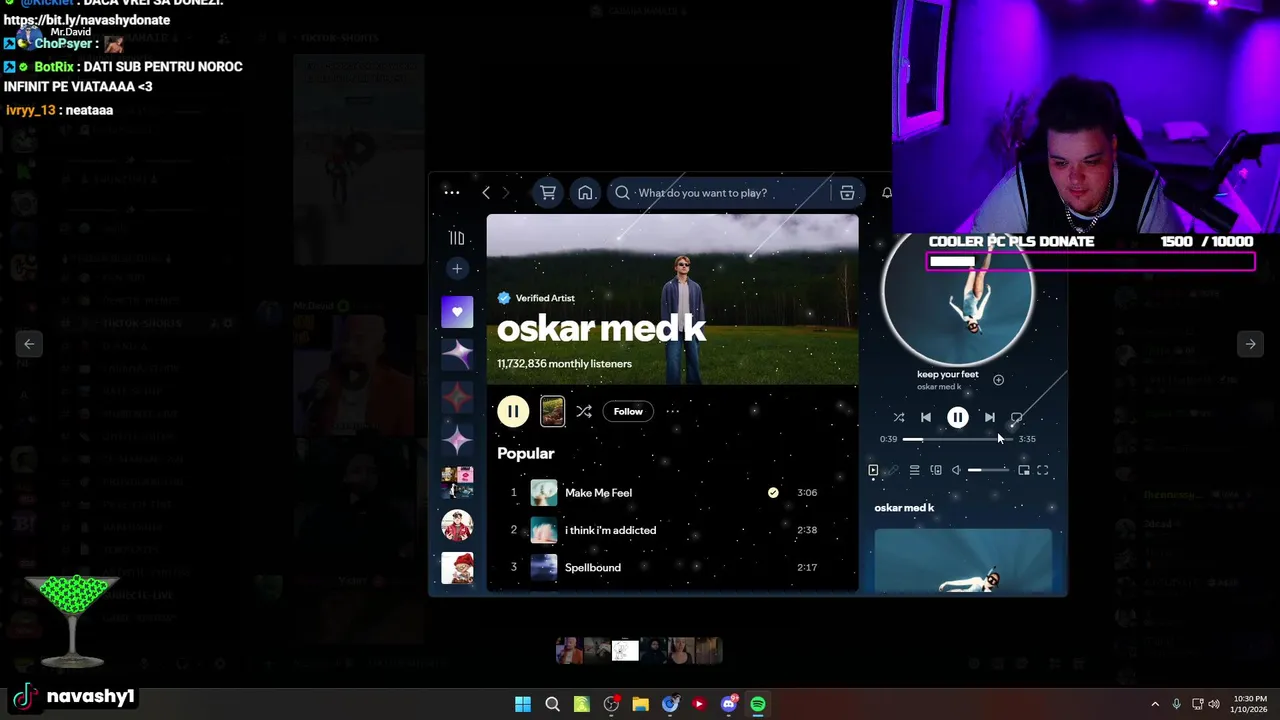Toggle shuffle on the artist page
Viewport: 1280px width, 720px height.
[x=584, y=411]
